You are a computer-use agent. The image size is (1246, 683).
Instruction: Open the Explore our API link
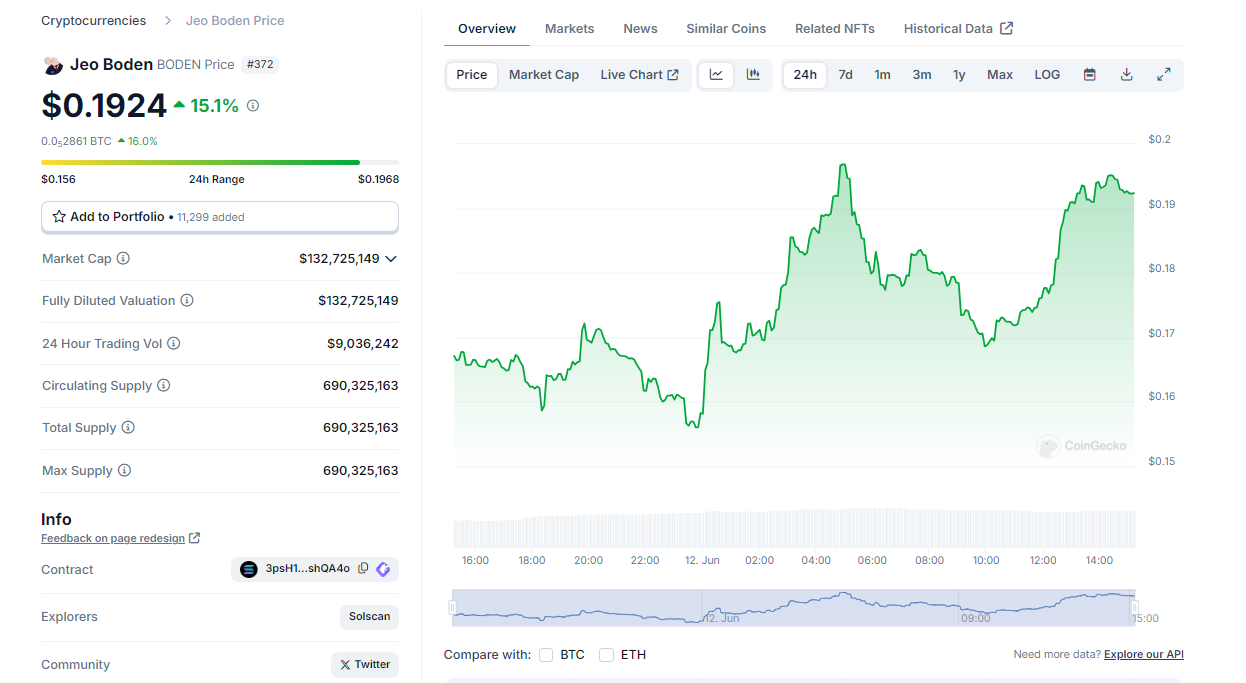tap(1143, 655)
